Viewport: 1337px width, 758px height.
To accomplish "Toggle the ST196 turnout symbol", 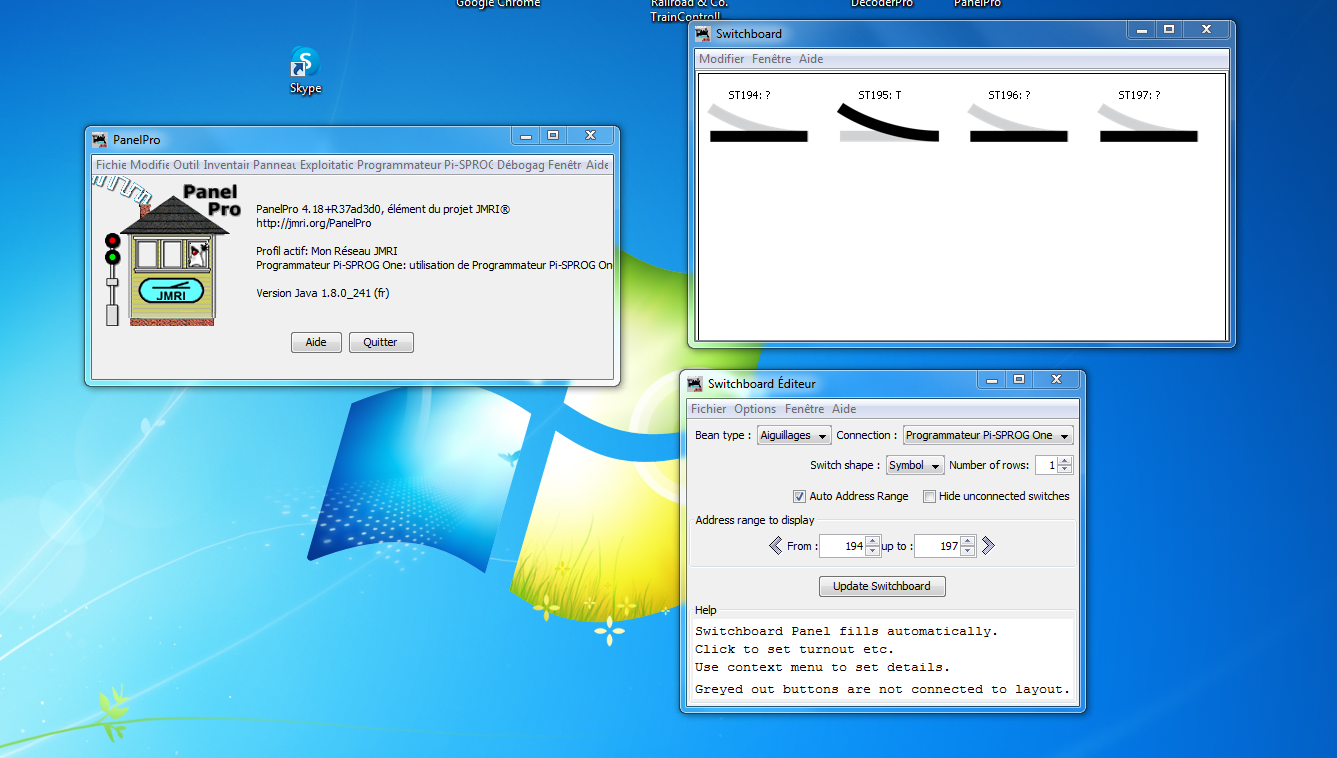I will (x=1018, y=124).
